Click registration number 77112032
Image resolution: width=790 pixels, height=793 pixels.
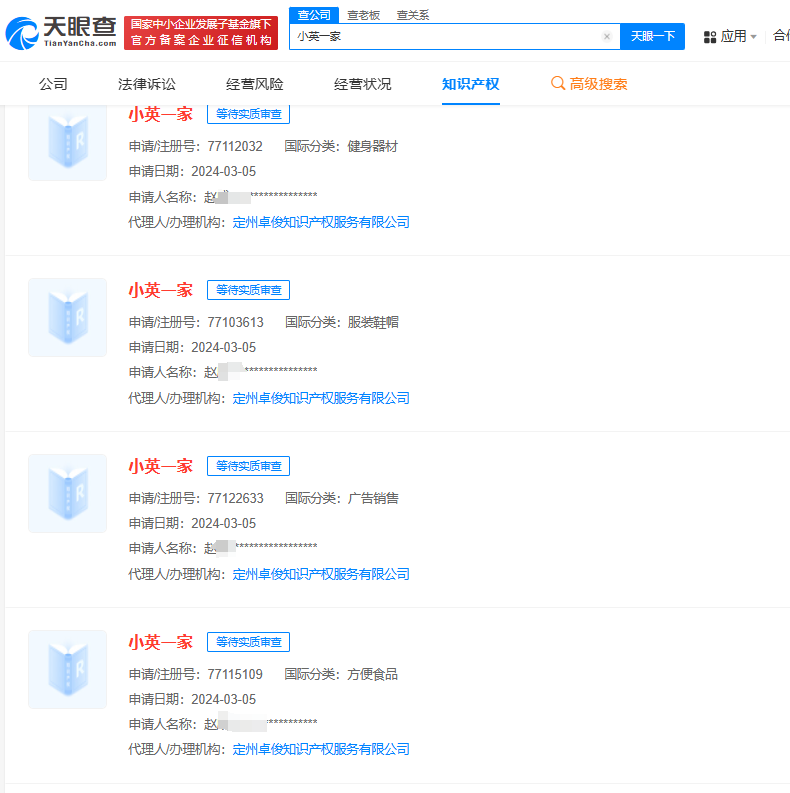tap(235, 146)
